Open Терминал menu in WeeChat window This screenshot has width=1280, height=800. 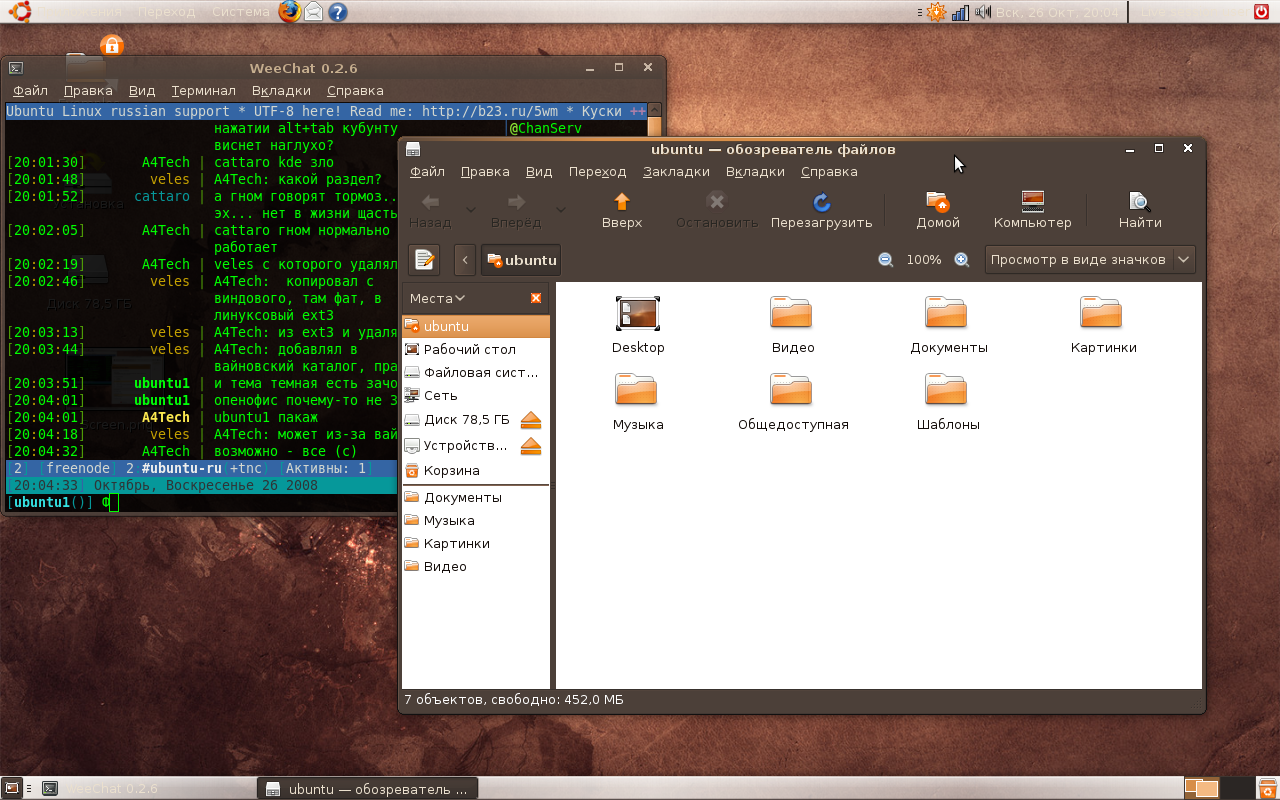[x=203, y=91]
